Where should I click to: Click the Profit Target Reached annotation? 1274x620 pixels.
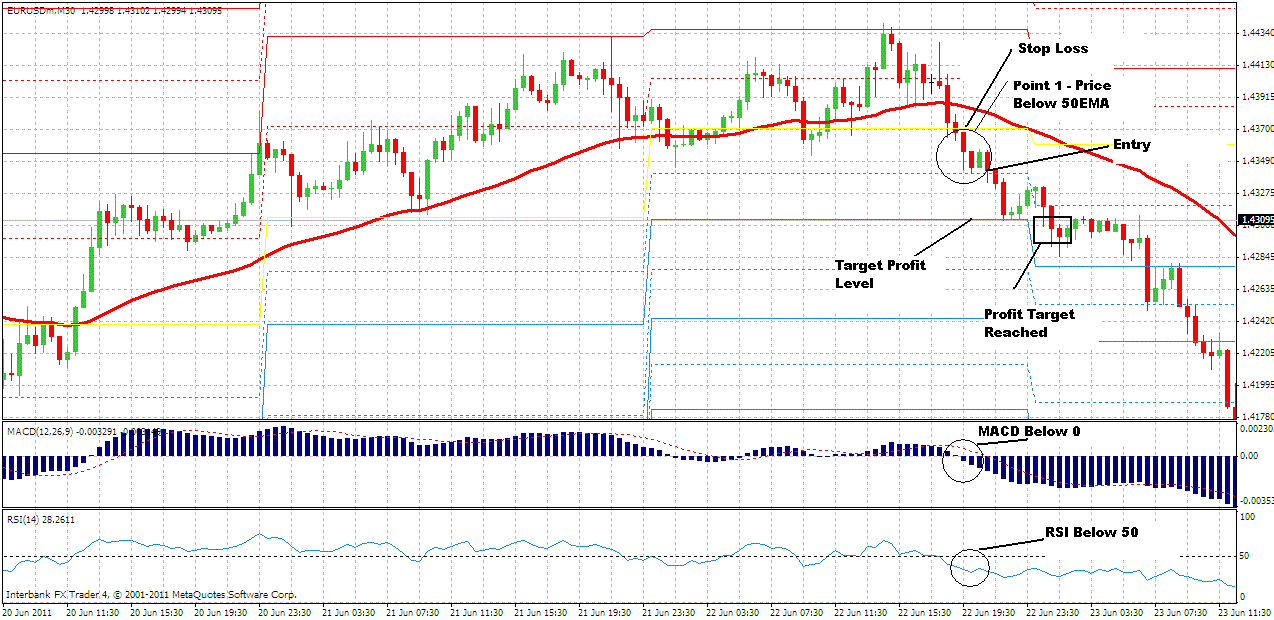pyautogui.click(x=1028, y=323)
